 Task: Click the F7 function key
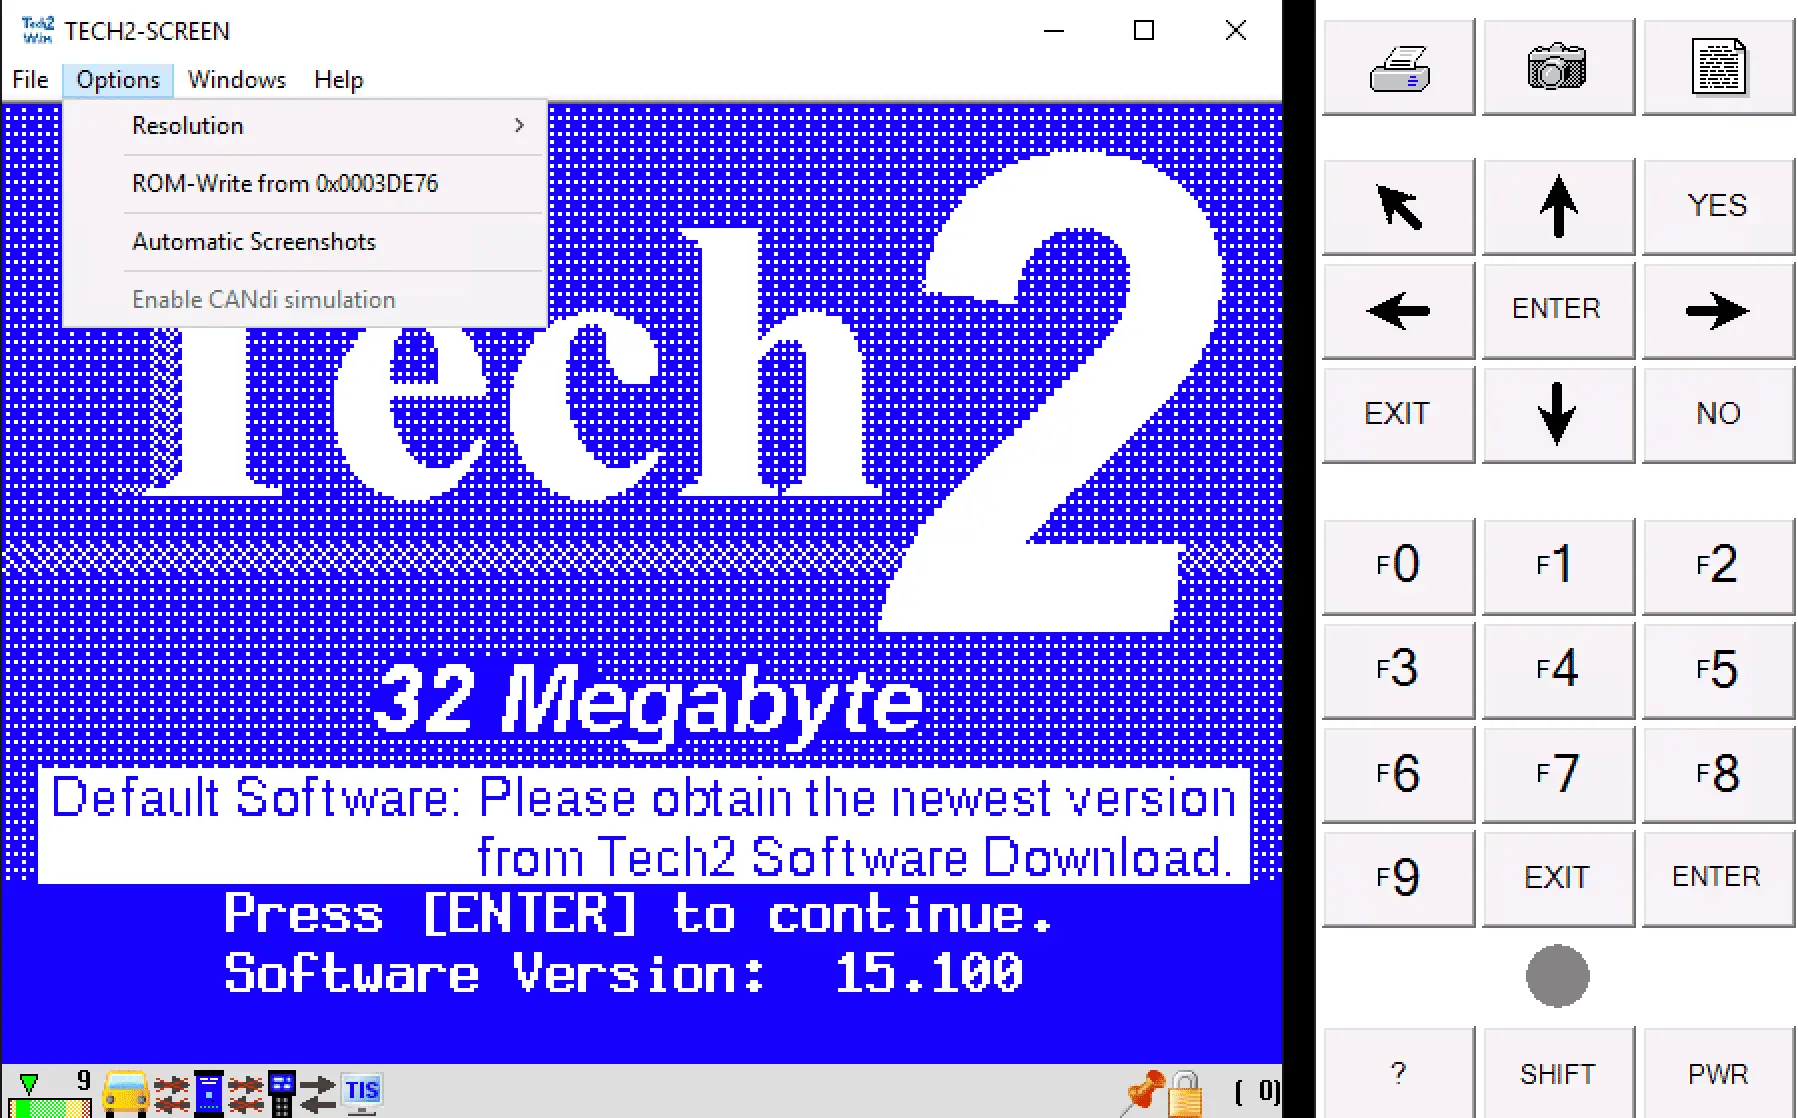pyautogui.click(x=1557, y=774)
